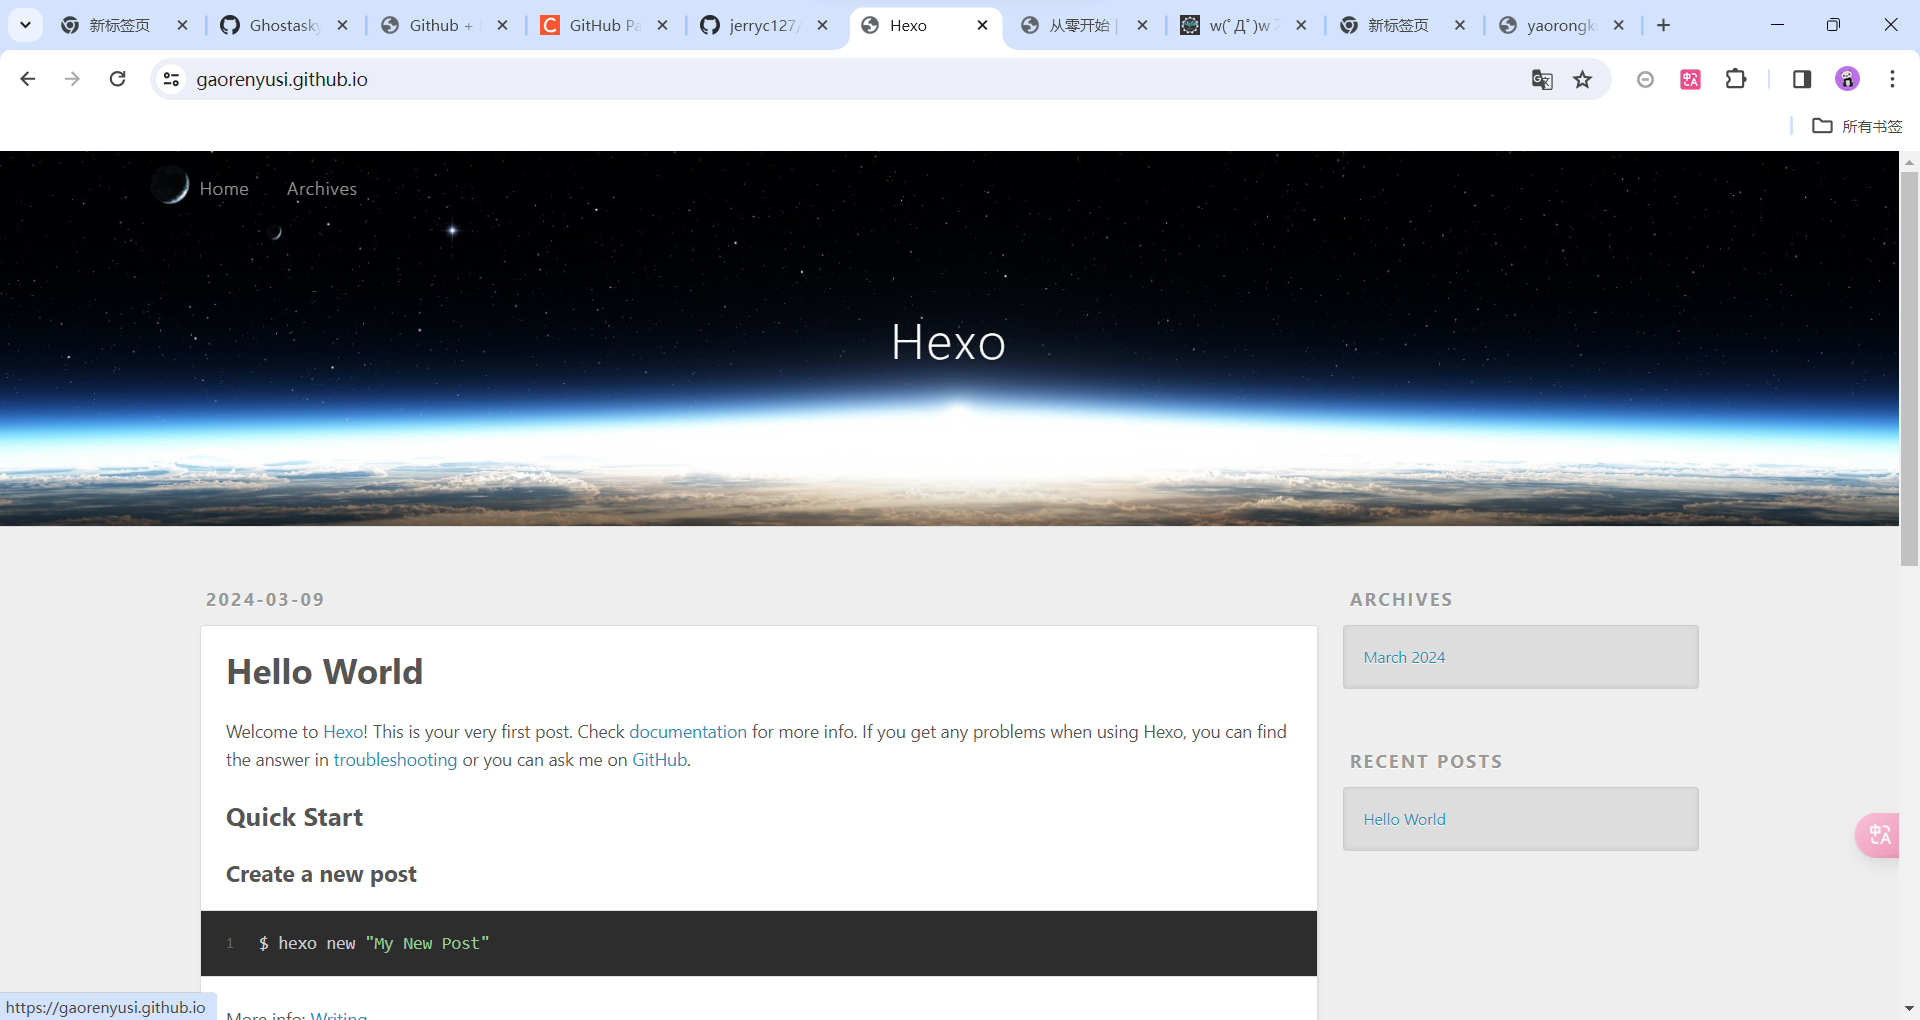The image size is (1920, 1020).
Task: Go forward to next page
Action: (72, 79)
